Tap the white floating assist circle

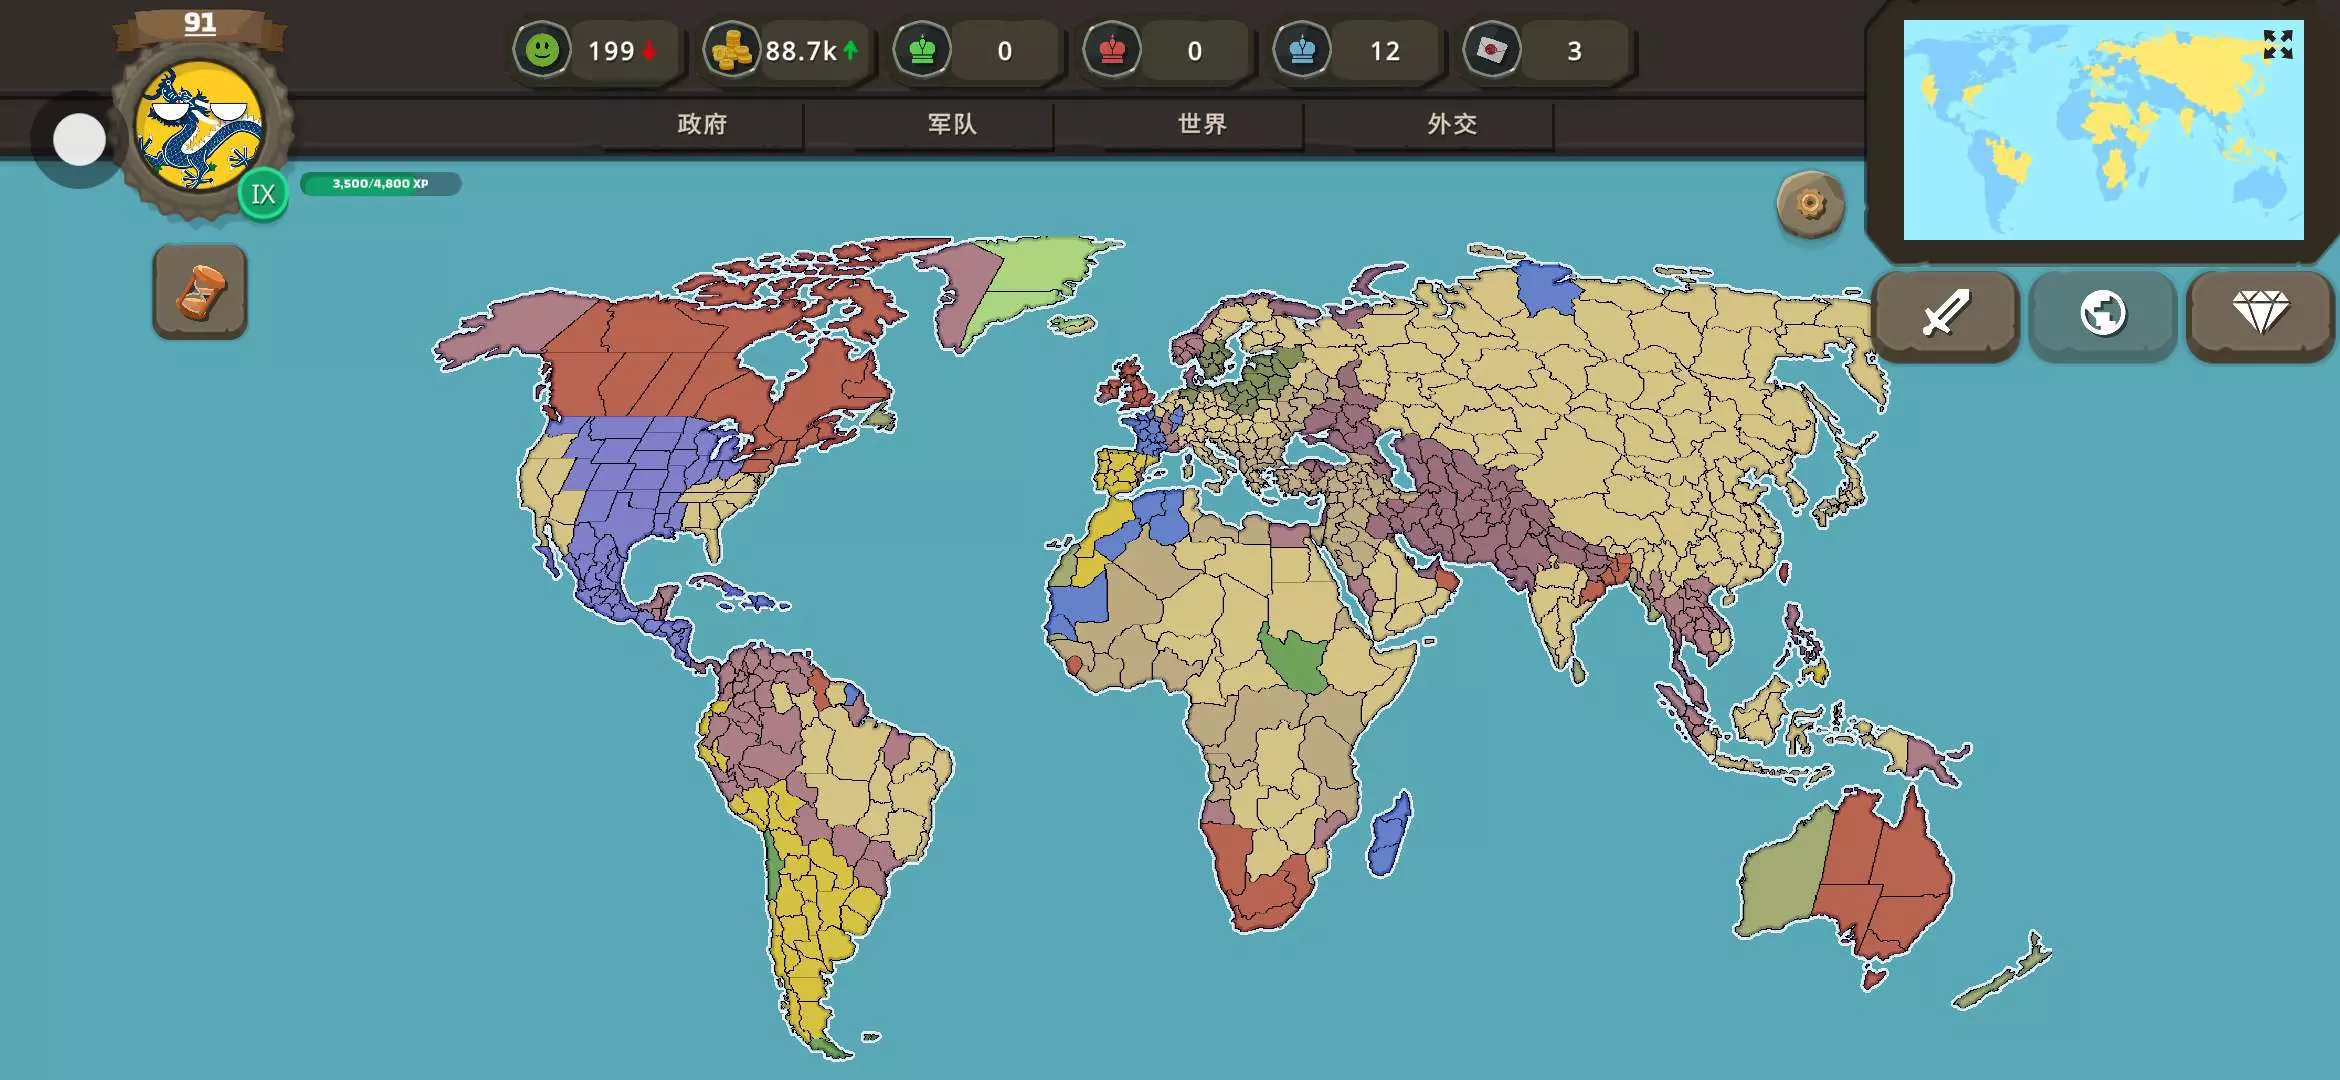pyautogui.click(x=79, y=139)
